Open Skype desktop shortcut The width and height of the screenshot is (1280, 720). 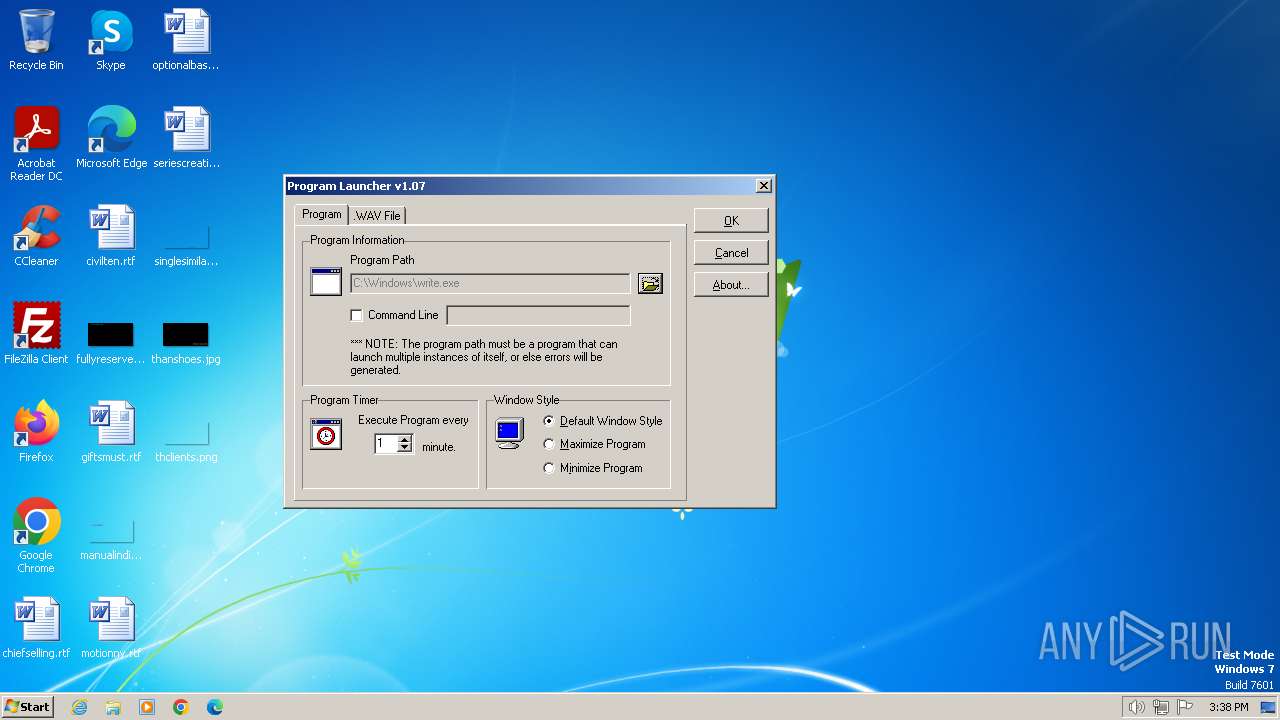tap(110, 40)
